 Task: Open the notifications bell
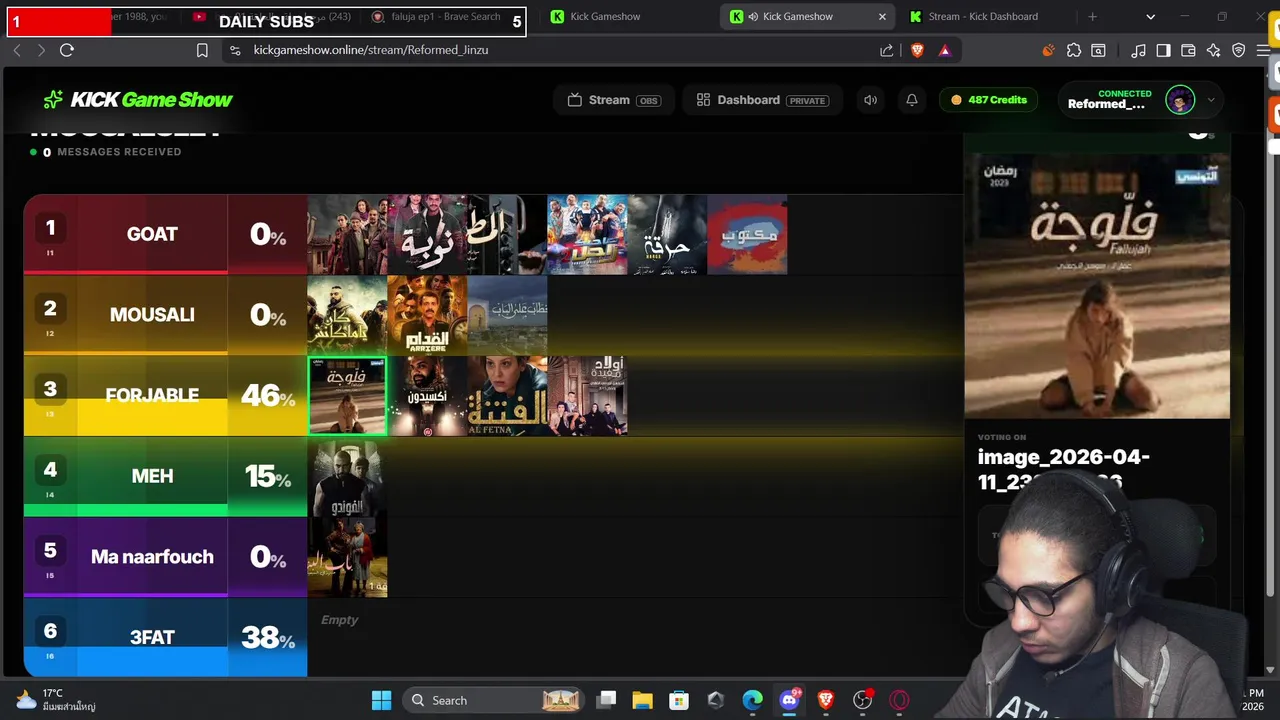(912, 100)
